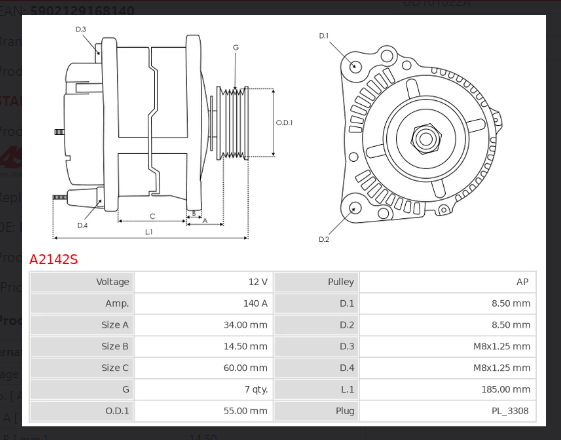The width and height of the screenshot is (561, 440).
Task: Select the Size C label cell
Action: (82, 368)
